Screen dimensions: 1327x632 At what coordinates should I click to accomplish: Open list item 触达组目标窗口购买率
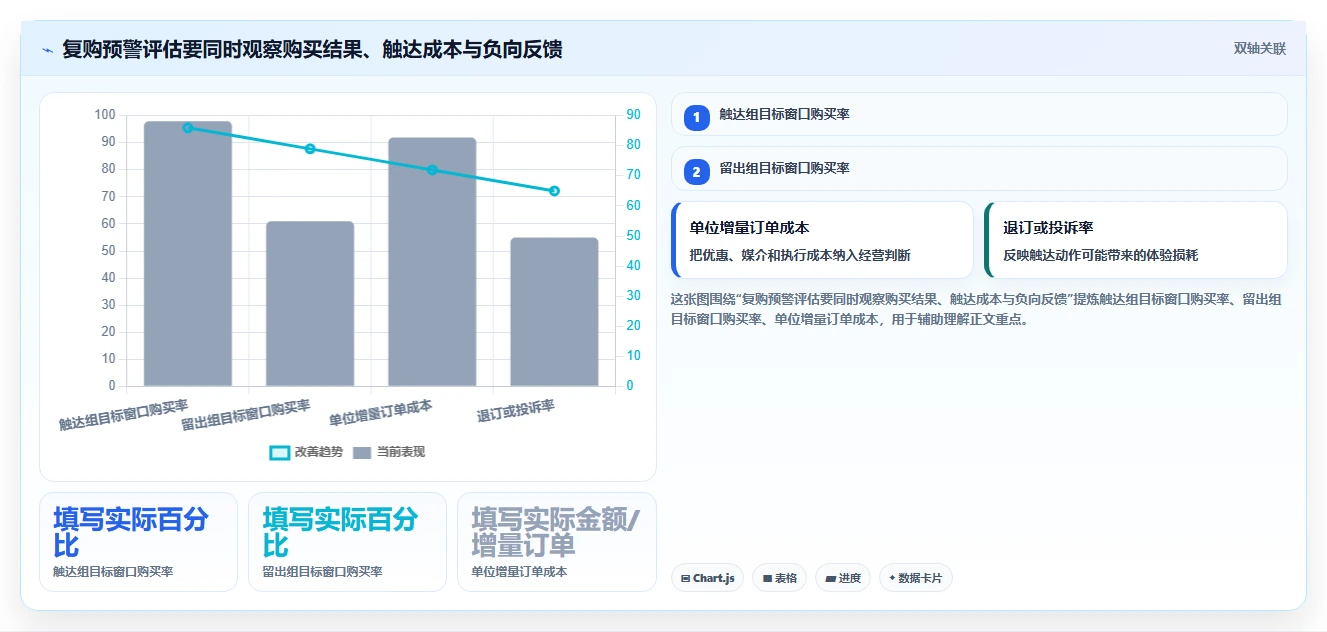pyautogui.click(x=979, y=114)
